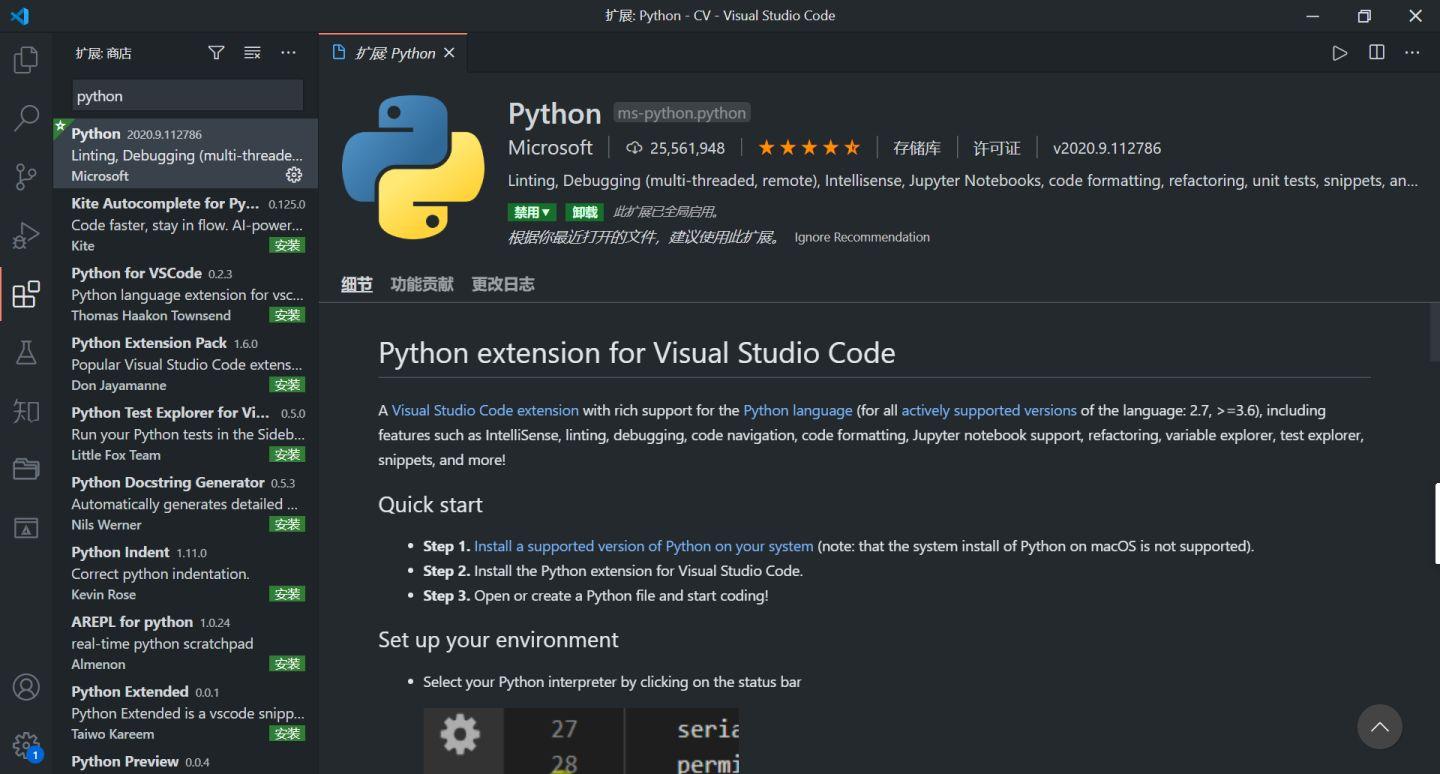Open settings gear on installed Python extension

pyautogui.click(x=293, y=175)
